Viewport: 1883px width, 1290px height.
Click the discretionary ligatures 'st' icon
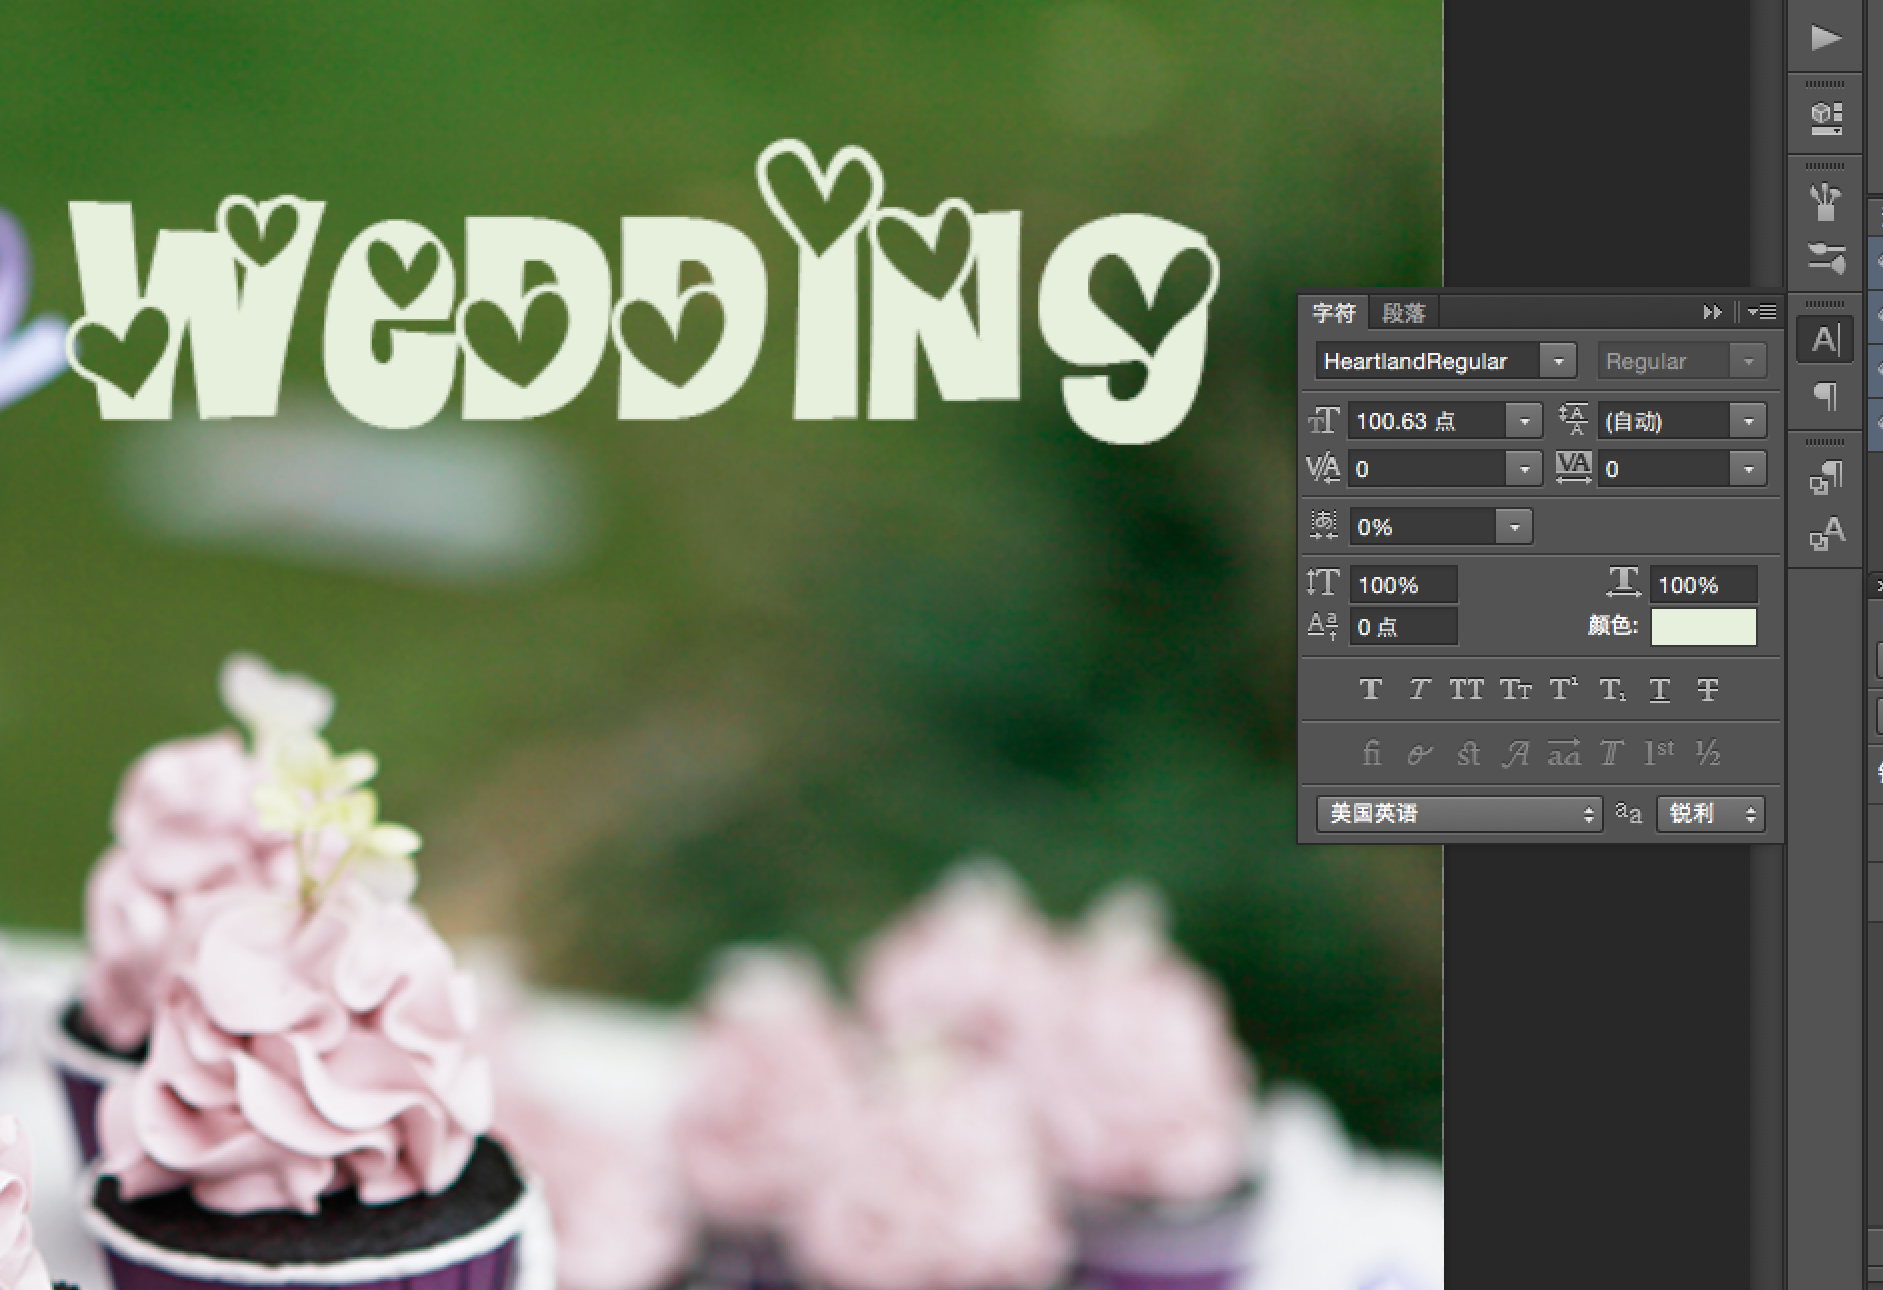click(x=1468, y=754)
